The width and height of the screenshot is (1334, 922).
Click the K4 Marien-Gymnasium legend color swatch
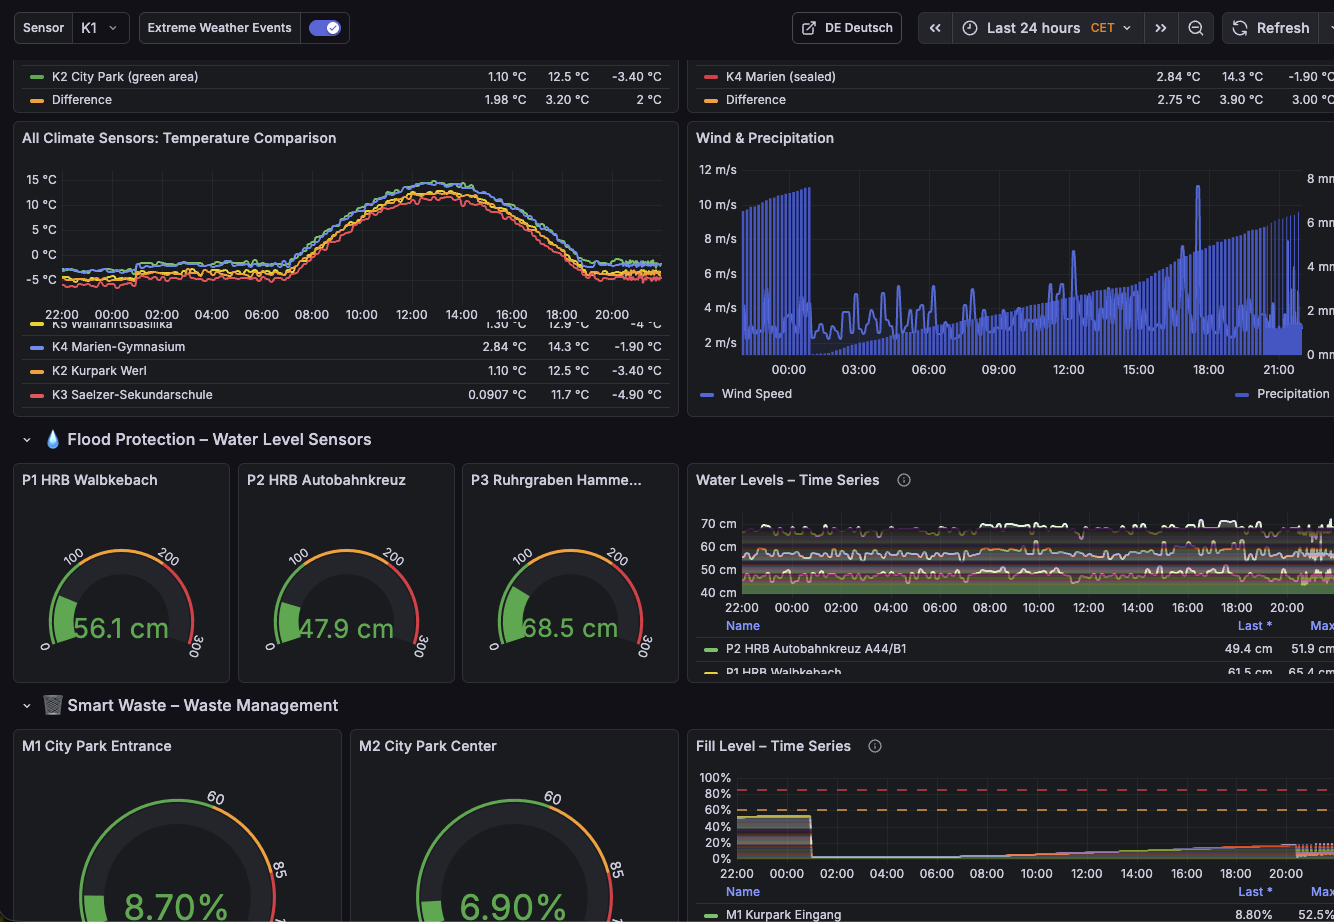(x=37, y=347)
